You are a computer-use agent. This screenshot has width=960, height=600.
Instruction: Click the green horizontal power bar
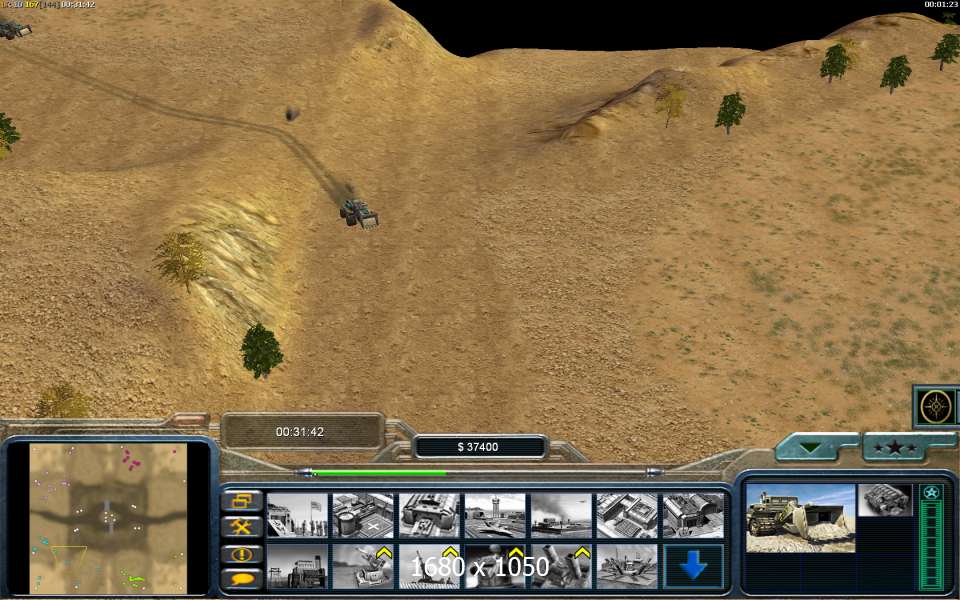click(379, 473)
